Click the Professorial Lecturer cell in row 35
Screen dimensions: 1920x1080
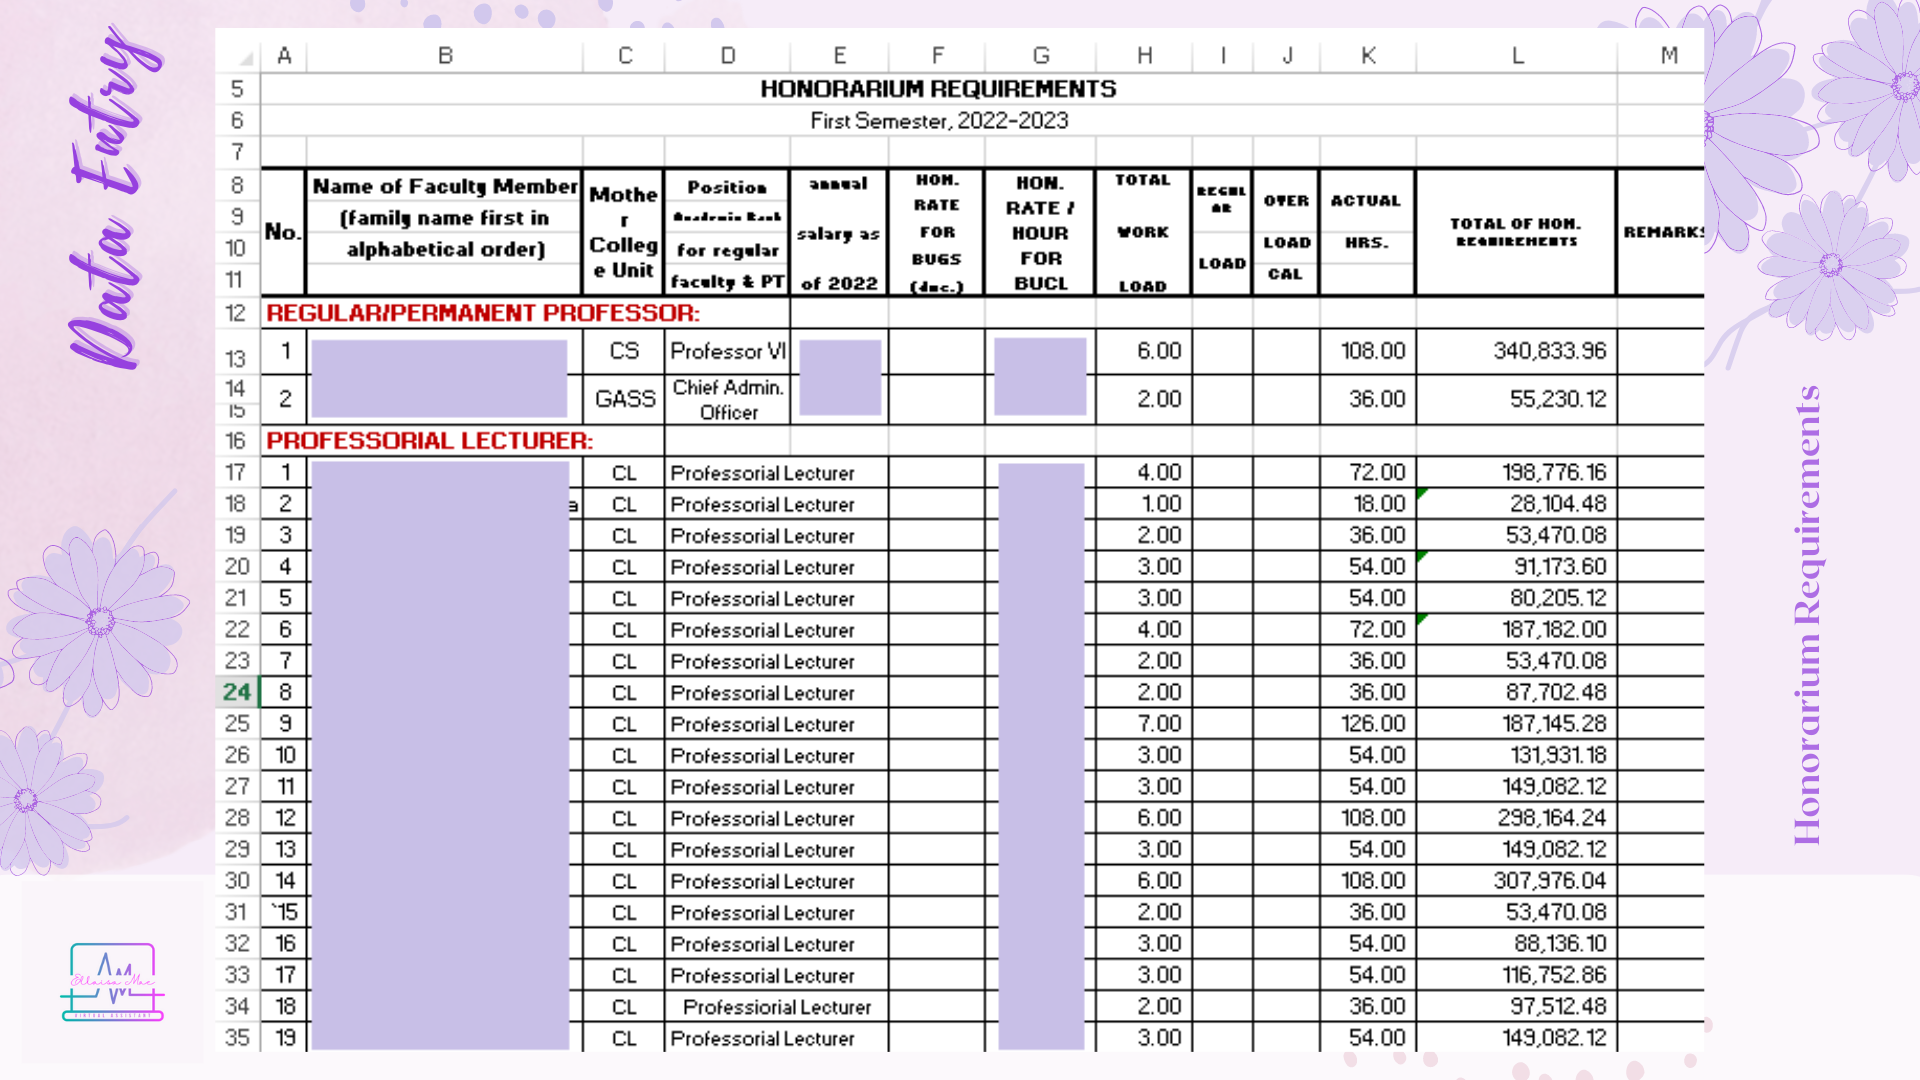(x=762, y=1038)
